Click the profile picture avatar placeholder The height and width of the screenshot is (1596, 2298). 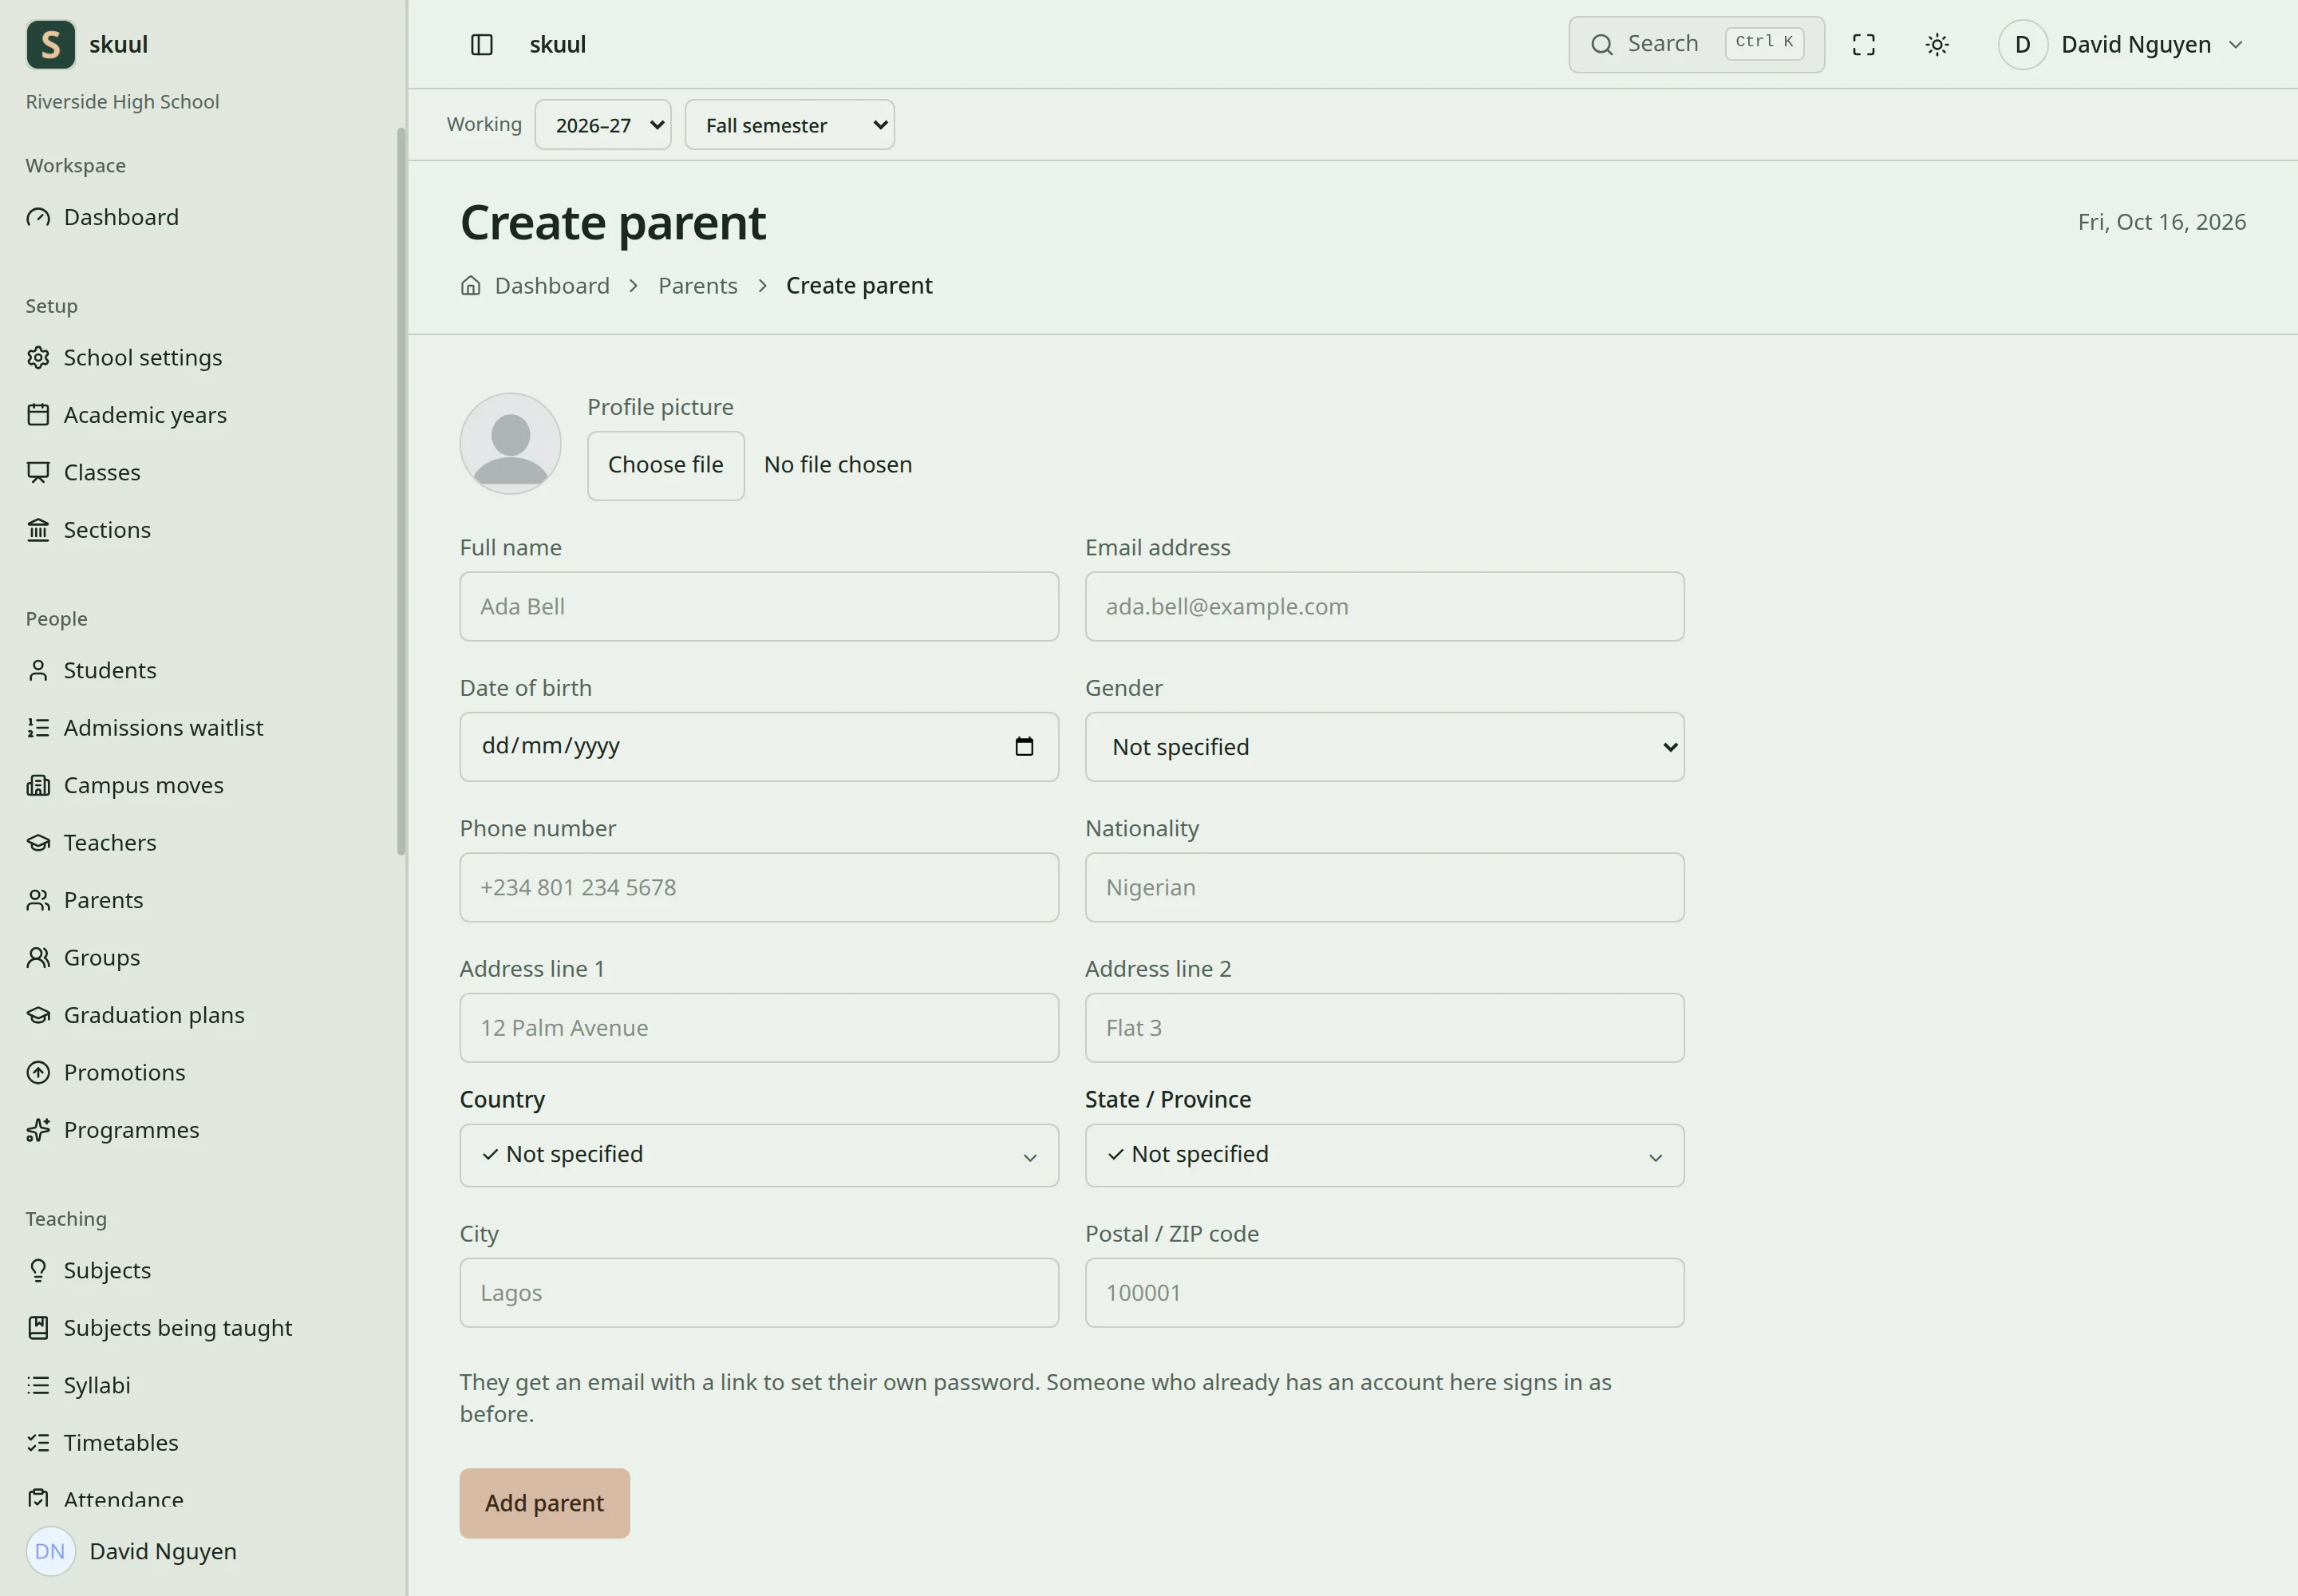click(510, 443)
